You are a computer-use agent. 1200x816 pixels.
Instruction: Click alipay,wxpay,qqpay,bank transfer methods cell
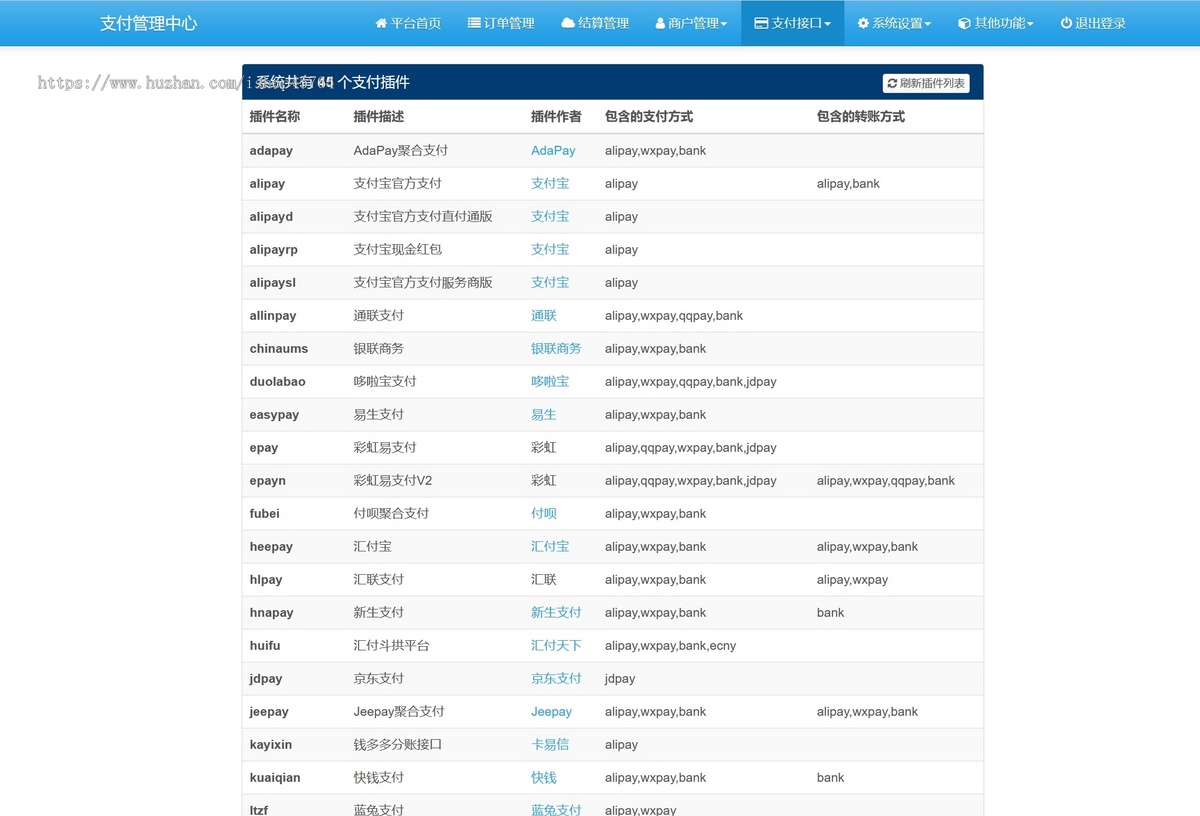coord(886,481)
